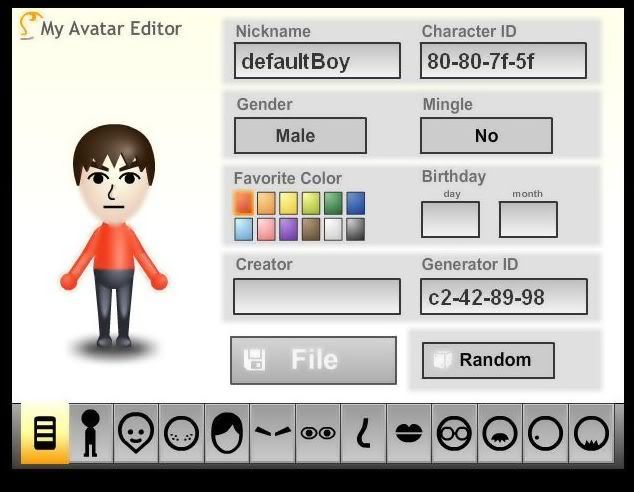Open the nose editing tab
This screenshot has width=634, height=492.
click(x=363, y=433)
